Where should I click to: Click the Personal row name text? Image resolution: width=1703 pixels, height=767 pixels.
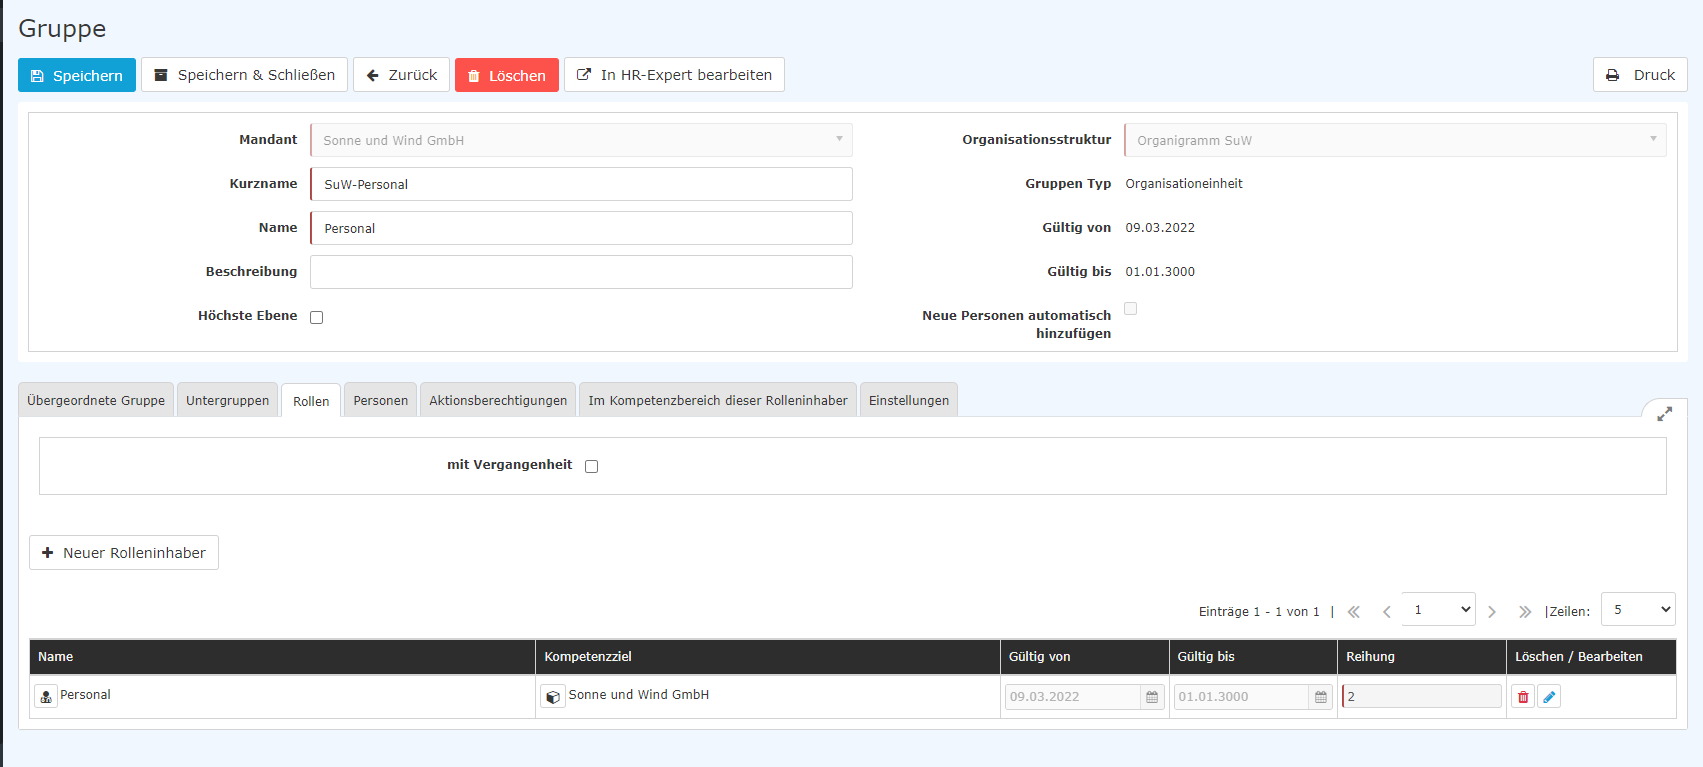pyautogui.click(x=85, y=695)
